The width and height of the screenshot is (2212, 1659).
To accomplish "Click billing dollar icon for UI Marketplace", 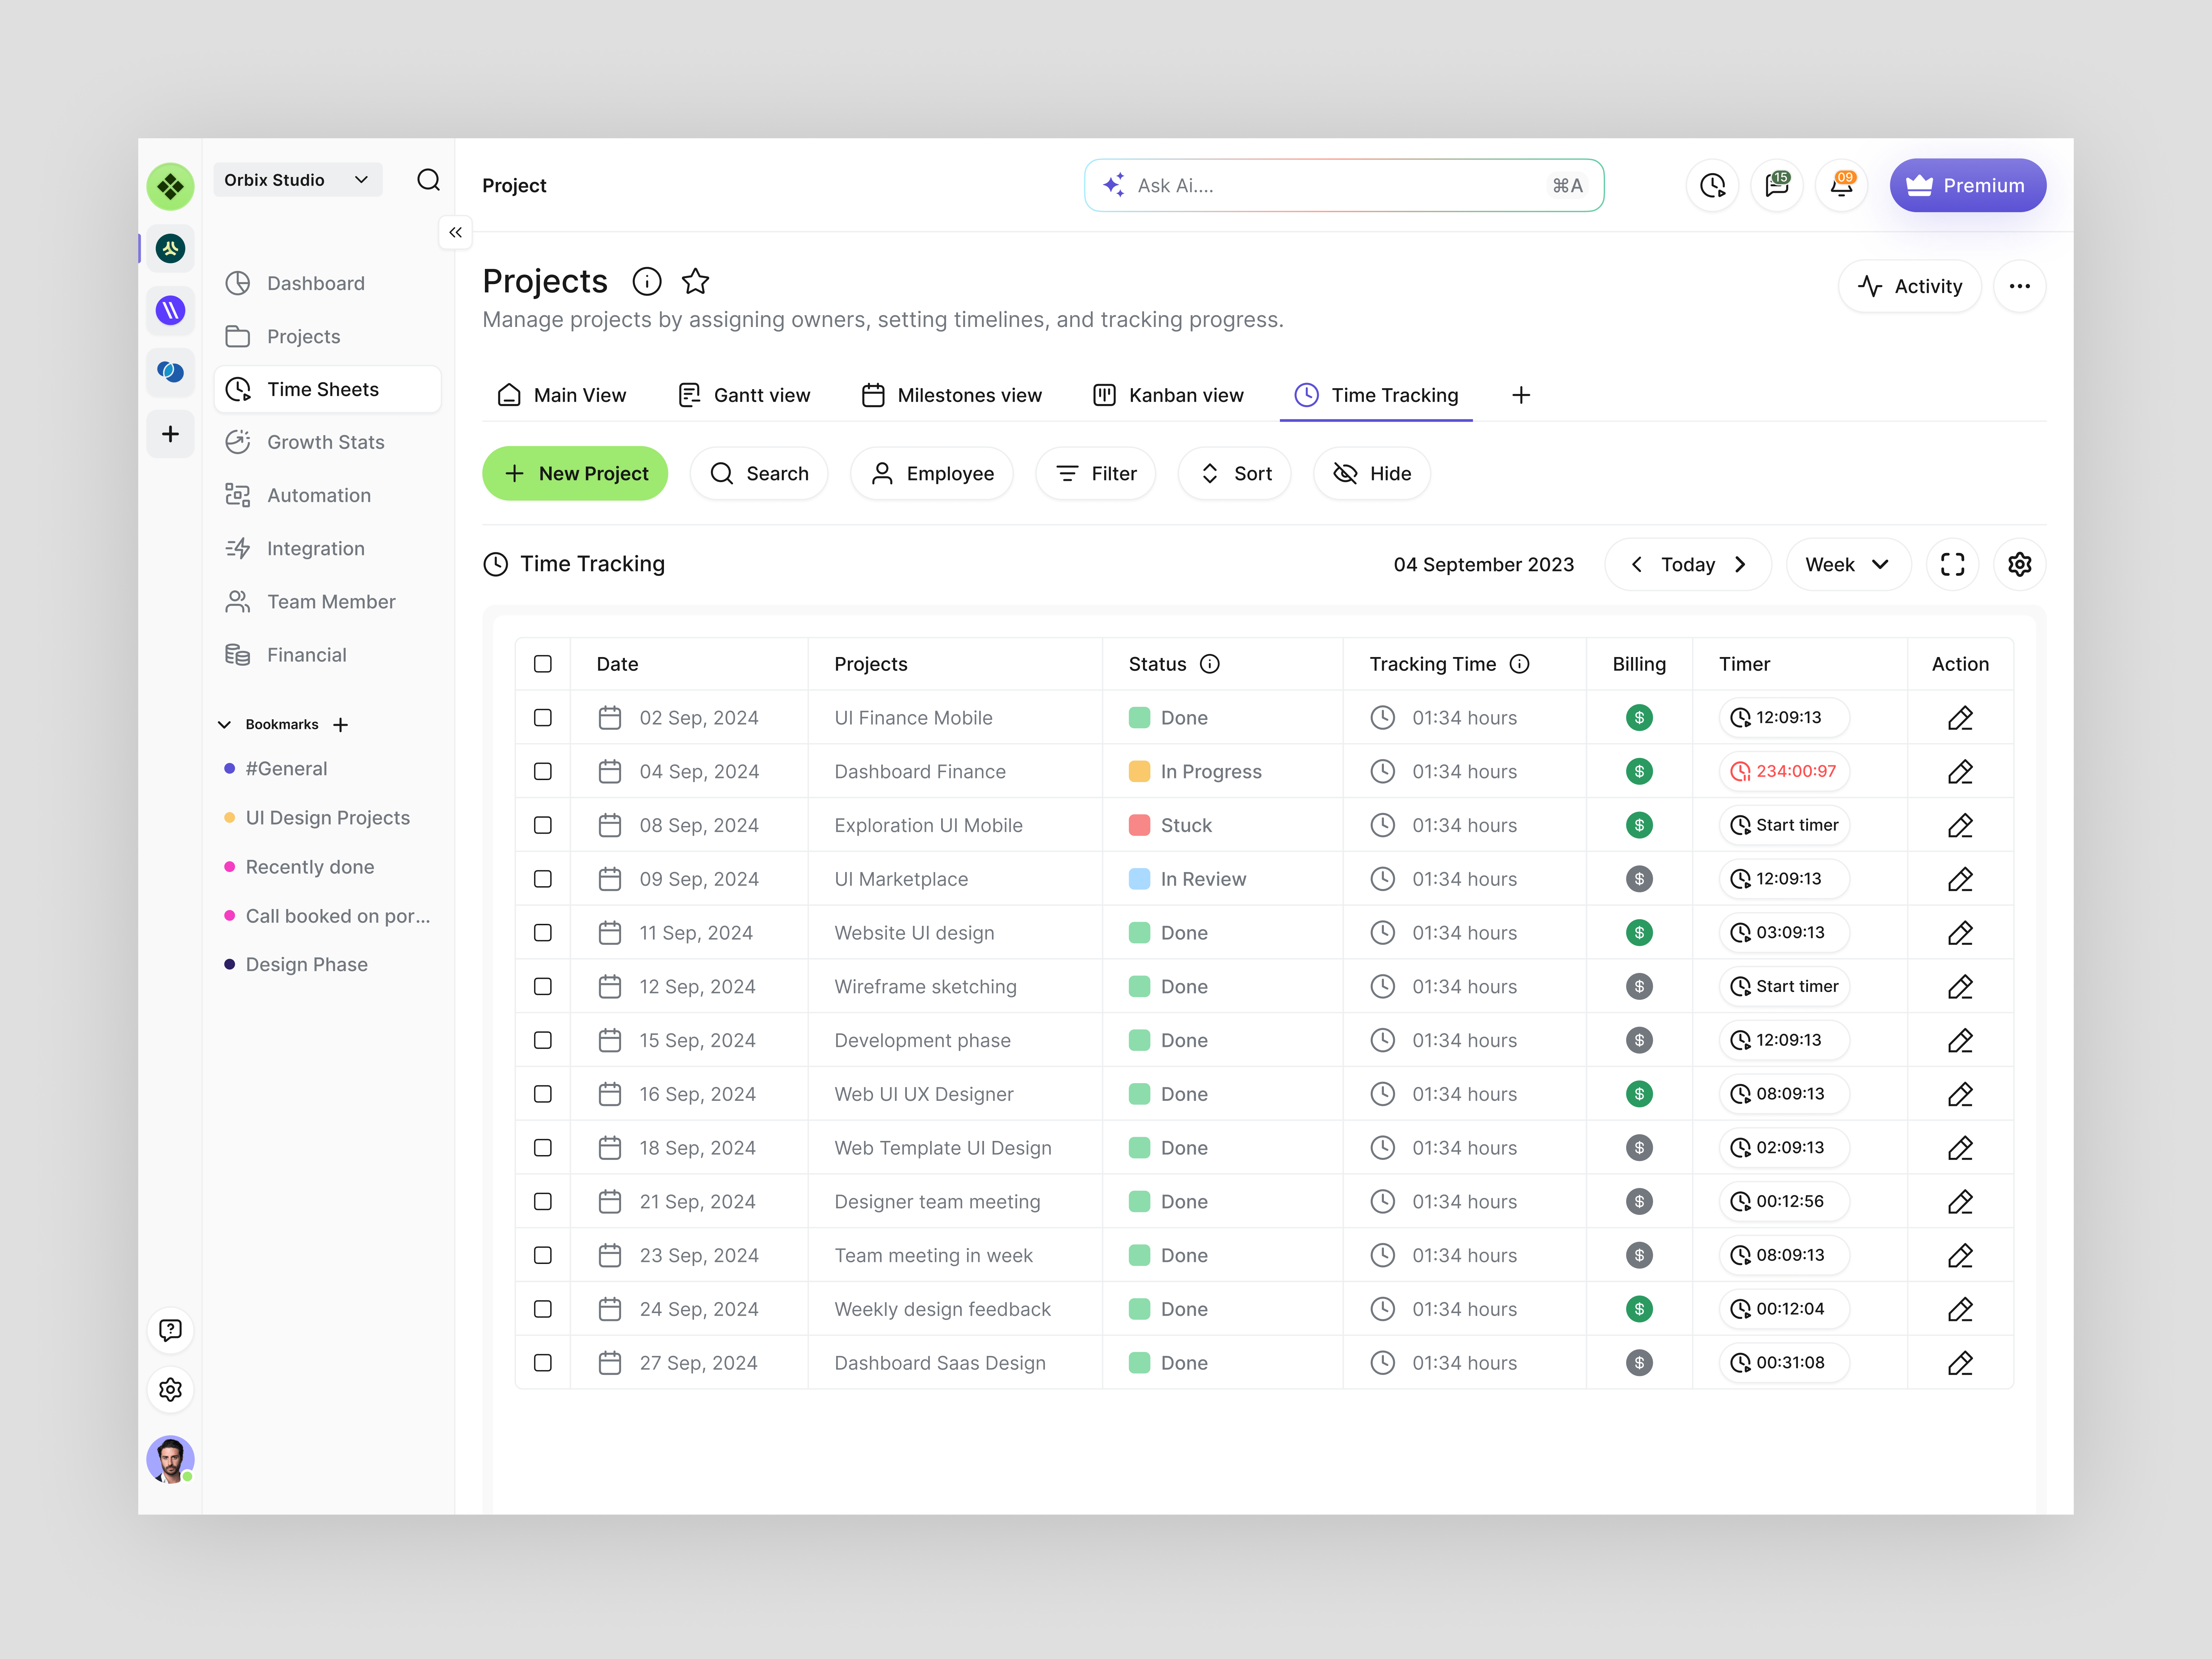I will pyautogui.click(x=1639, y=879).
